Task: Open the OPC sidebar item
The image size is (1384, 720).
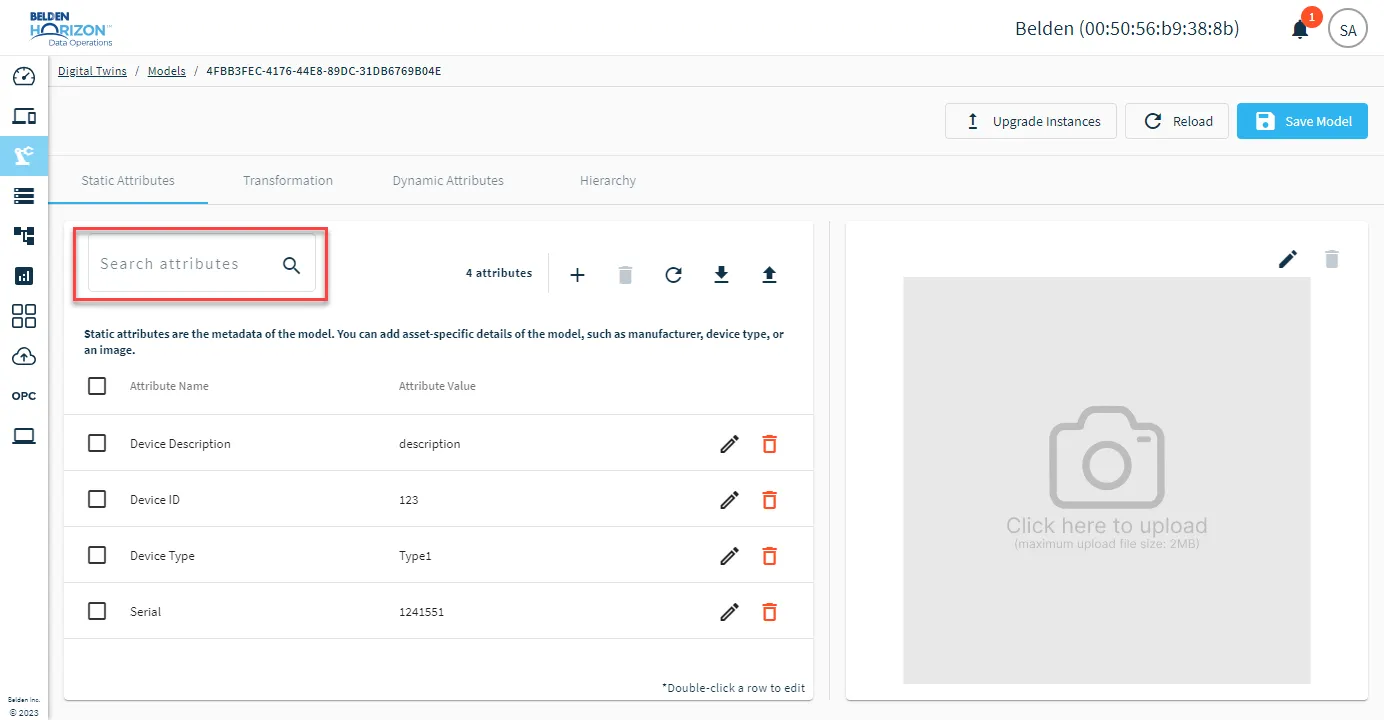Action: tap(24, 396)
